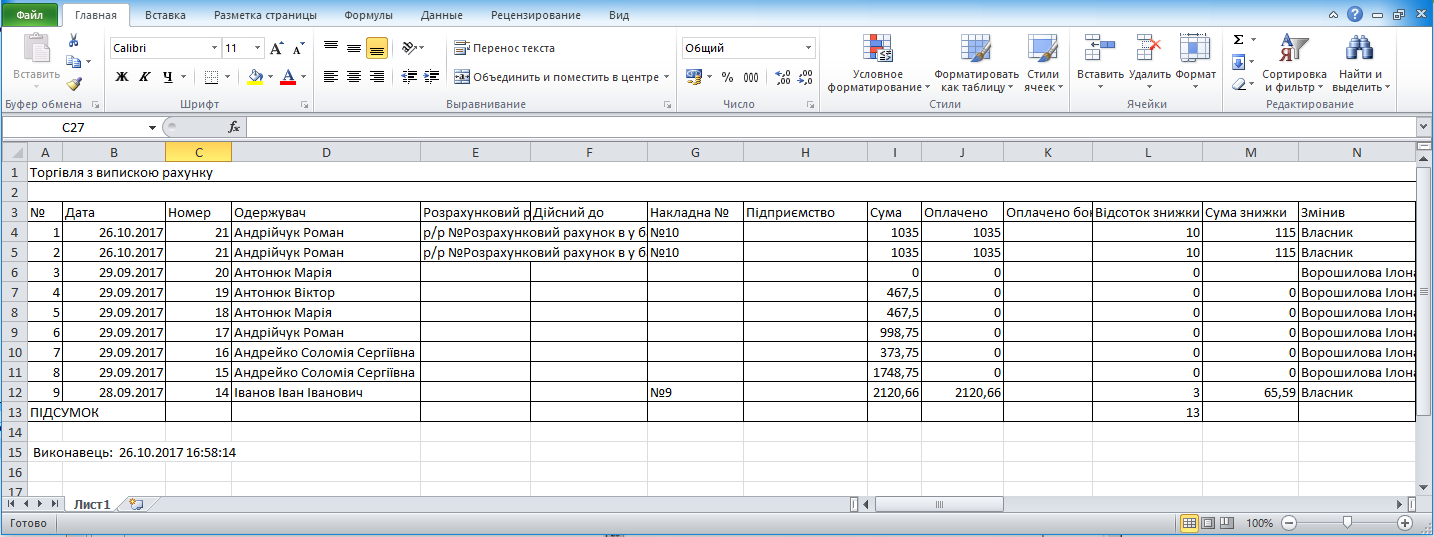Click the Insert Function fx icon
The image size is (1434, 537).
tap(234, 127)
